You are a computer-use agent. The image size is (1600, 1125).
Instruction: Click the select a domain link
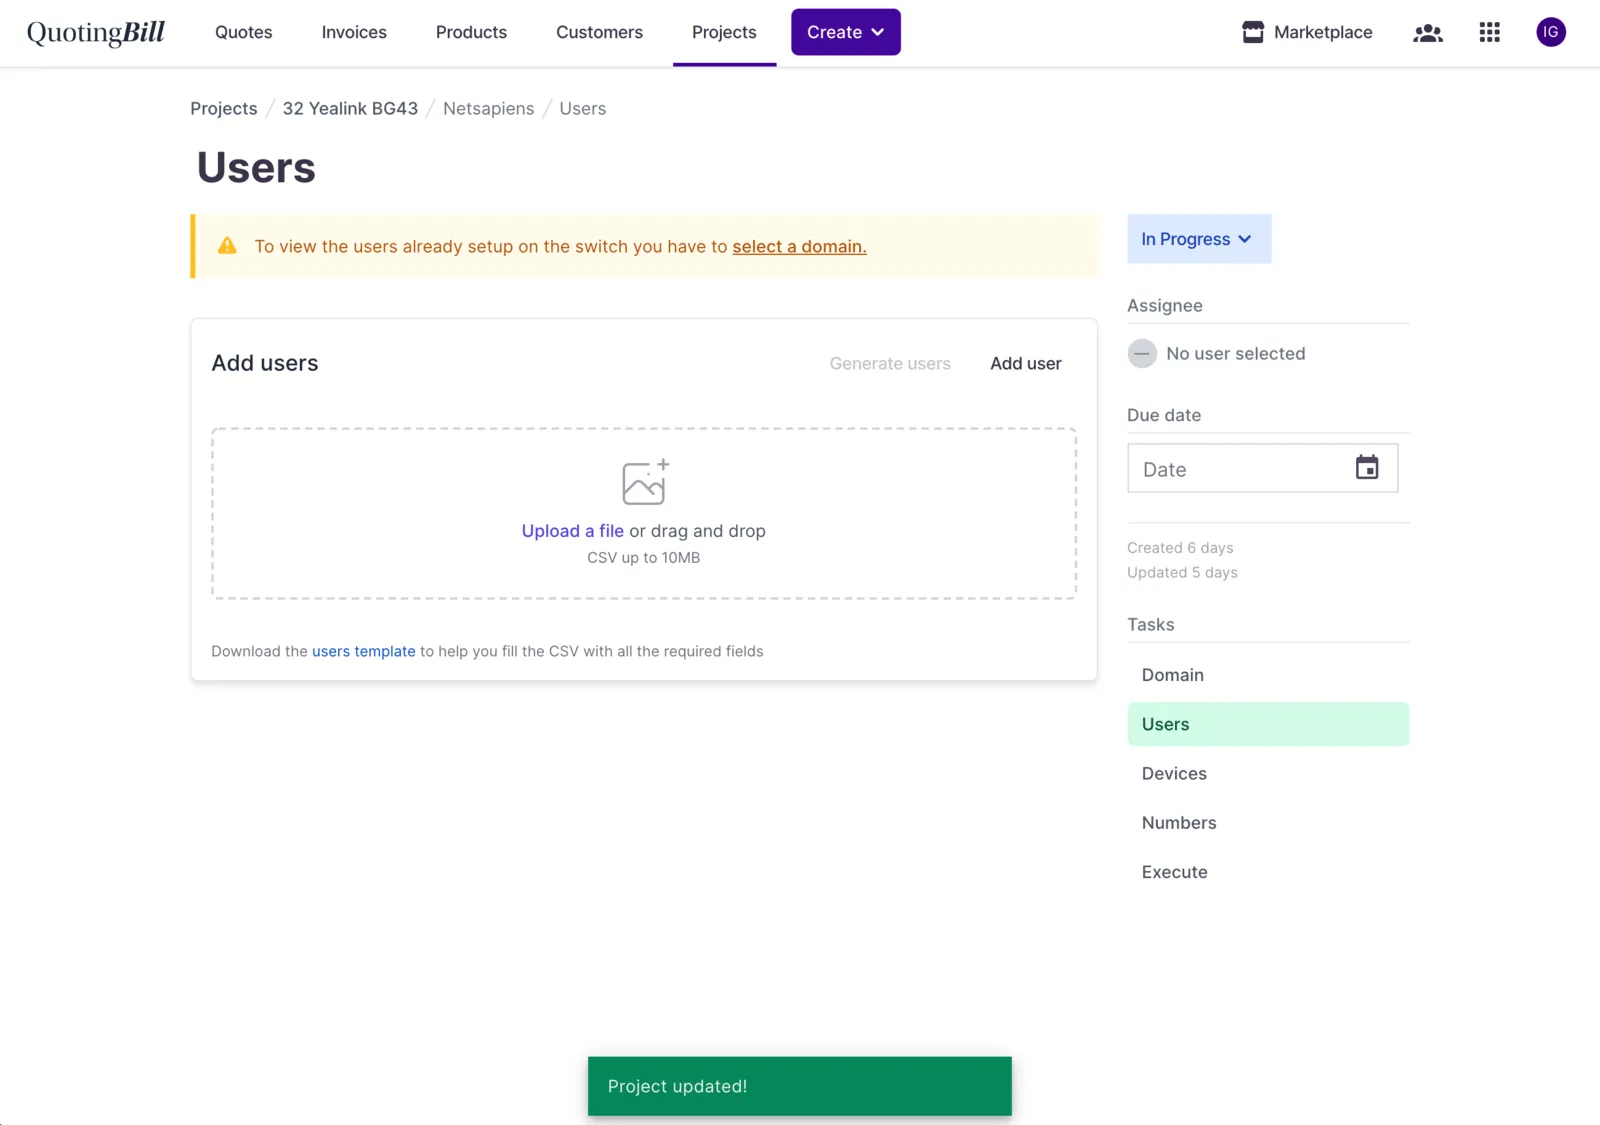tap(798, 246)
